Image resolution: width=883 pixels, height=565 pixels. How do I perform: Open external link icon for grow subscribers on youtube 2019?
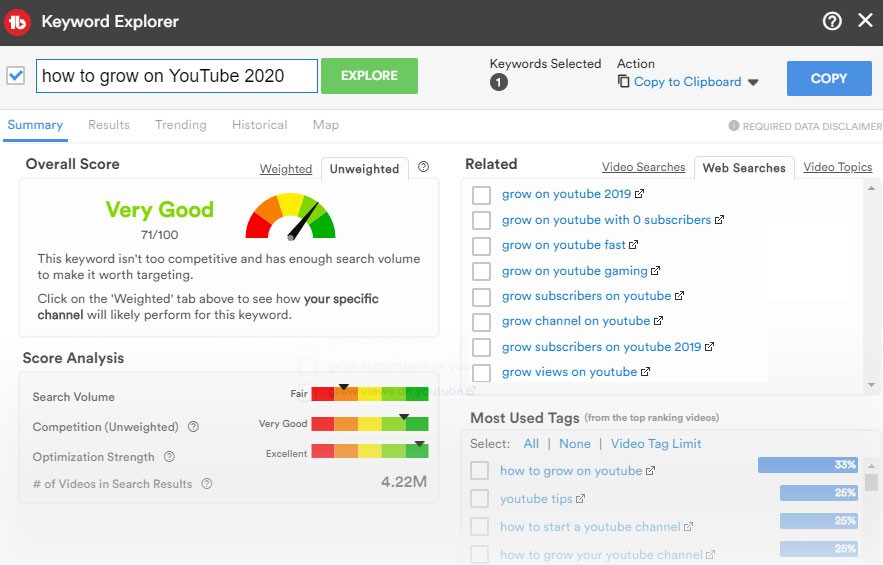[x=710, y=347]
